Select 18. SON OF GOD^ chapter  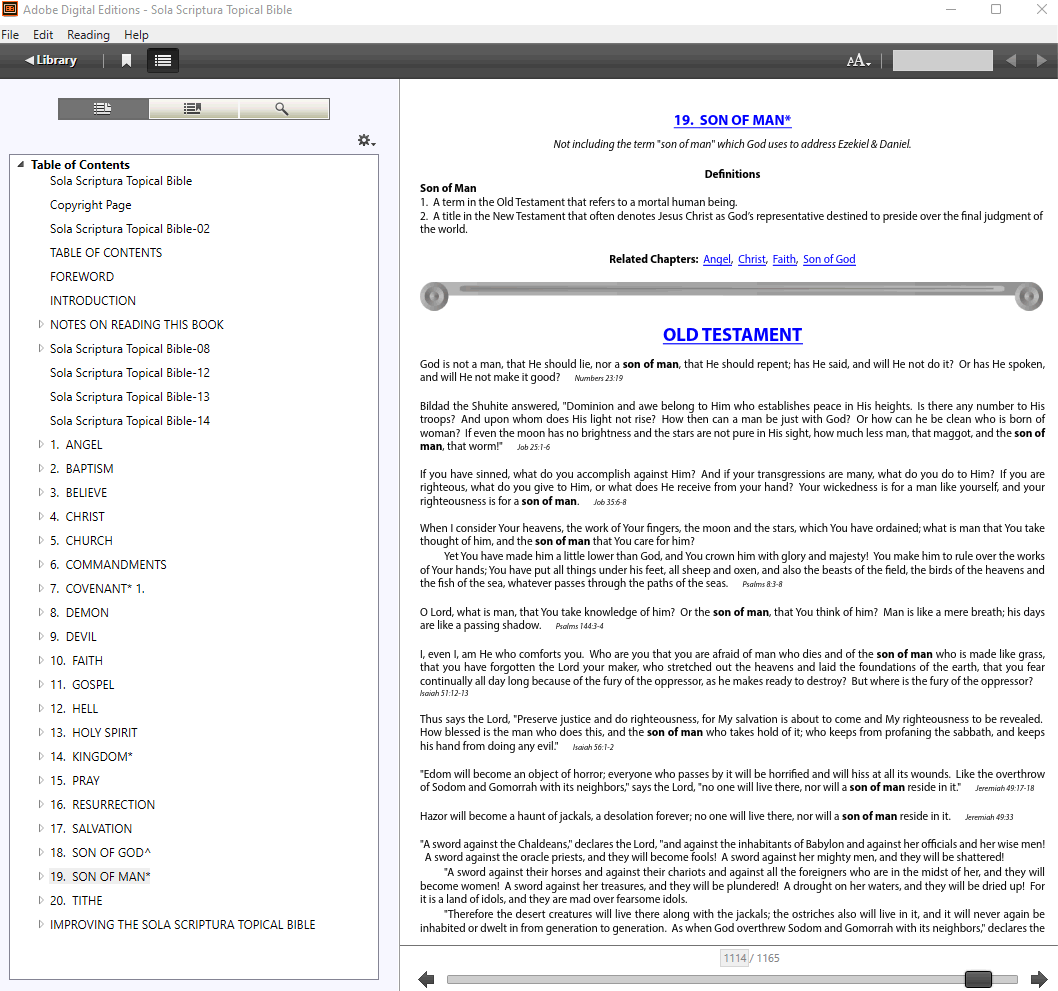101,853
